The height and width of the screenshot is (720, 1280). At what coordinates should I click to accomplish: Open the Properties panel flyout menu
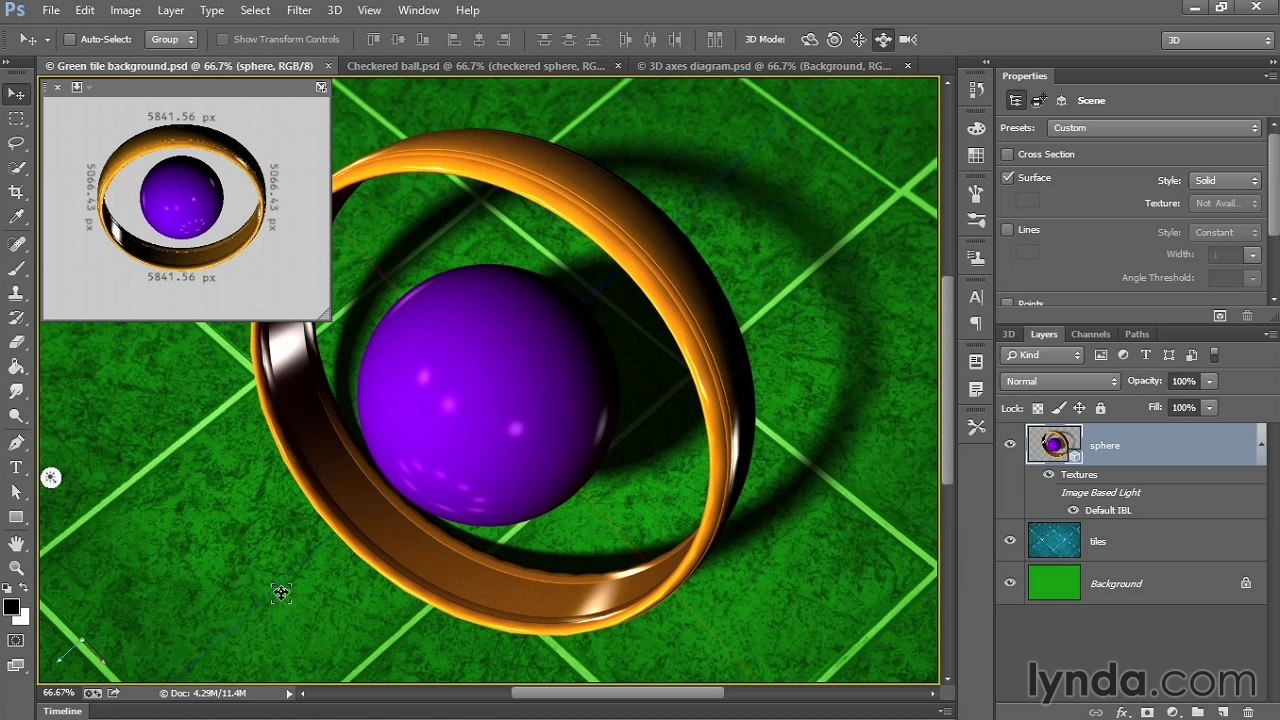[1269, 76]
